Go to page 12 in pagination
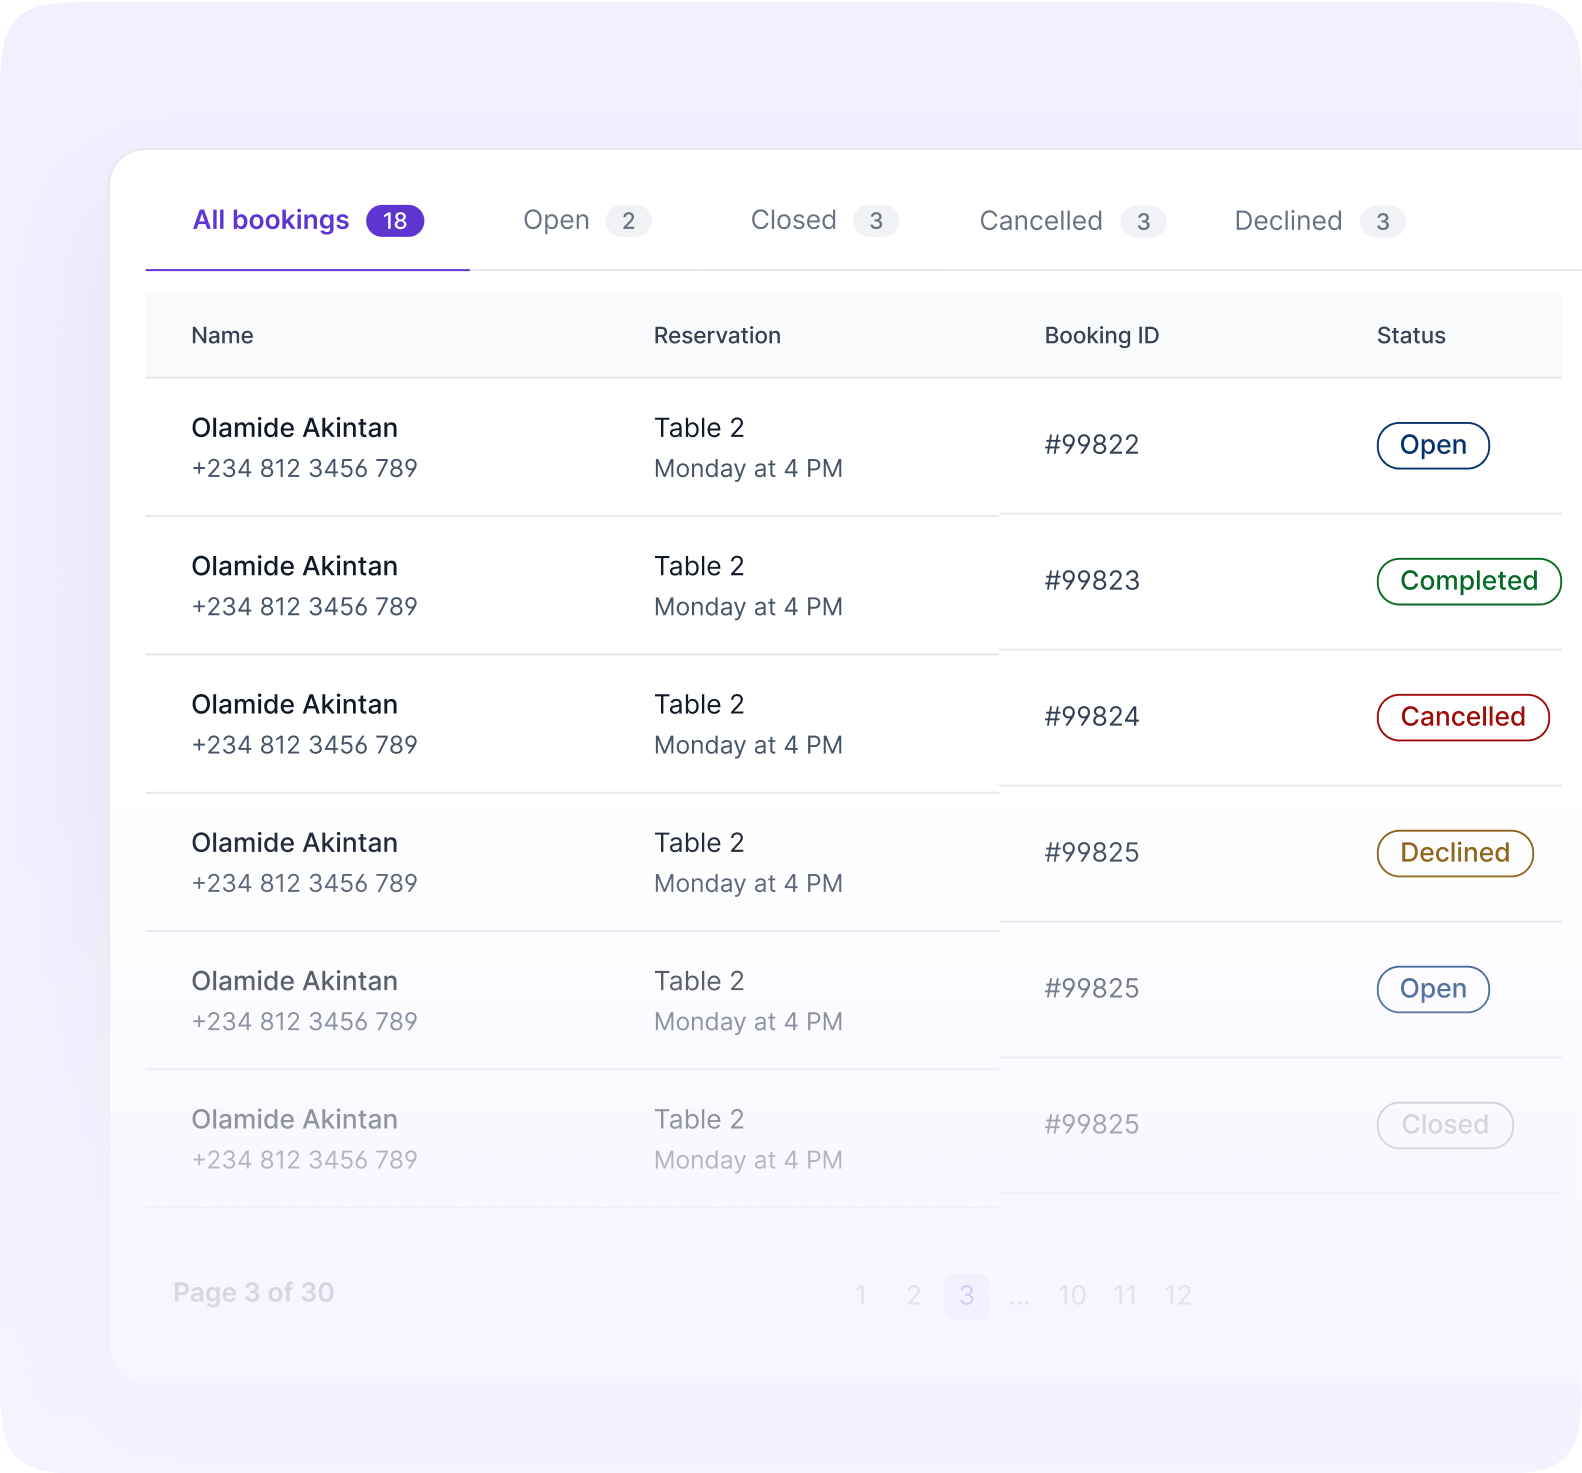The height and width of the screenshot is (1473, 1582). [x=1177, y=1296]
